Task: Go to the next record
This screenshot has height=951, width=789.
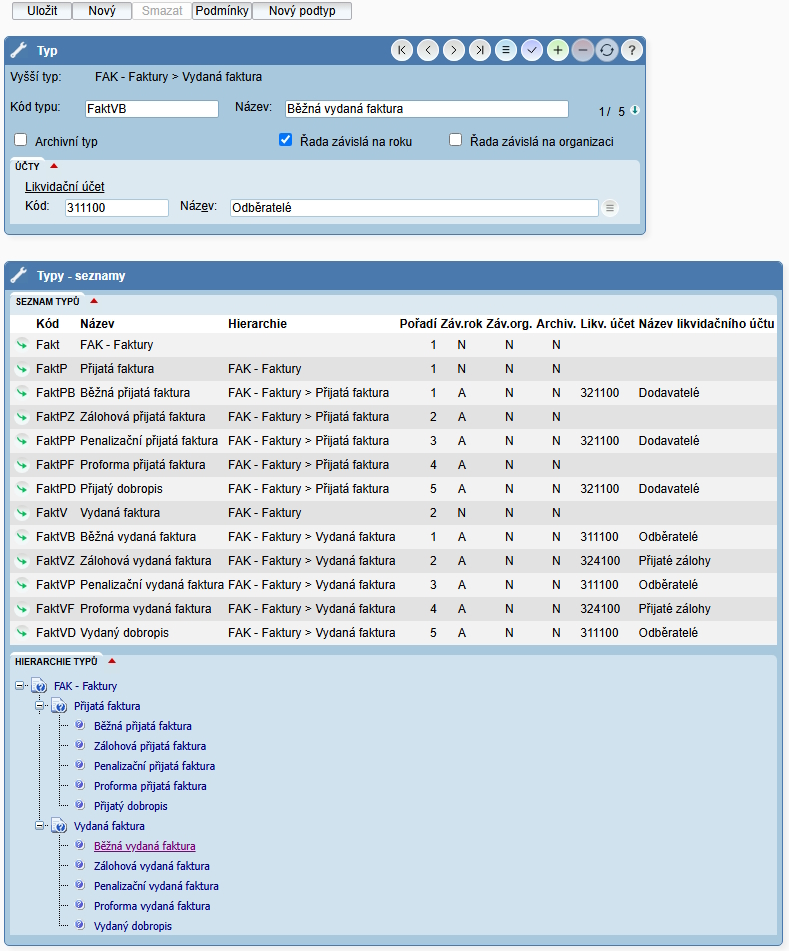Action: 454,50
